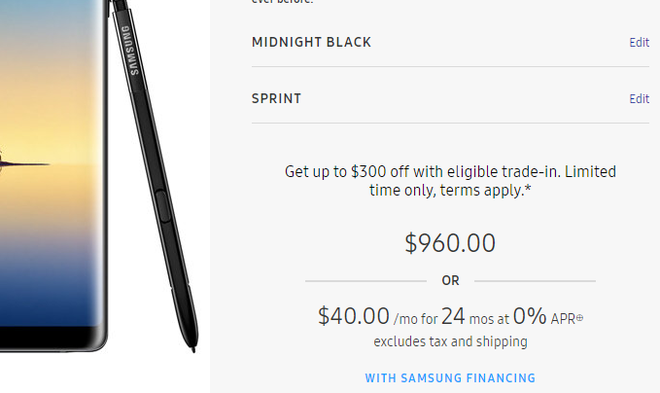The height and width of the screenshot is (393, 660).
Task: Click the Galaxy phone product image
Action: [53, 175]
